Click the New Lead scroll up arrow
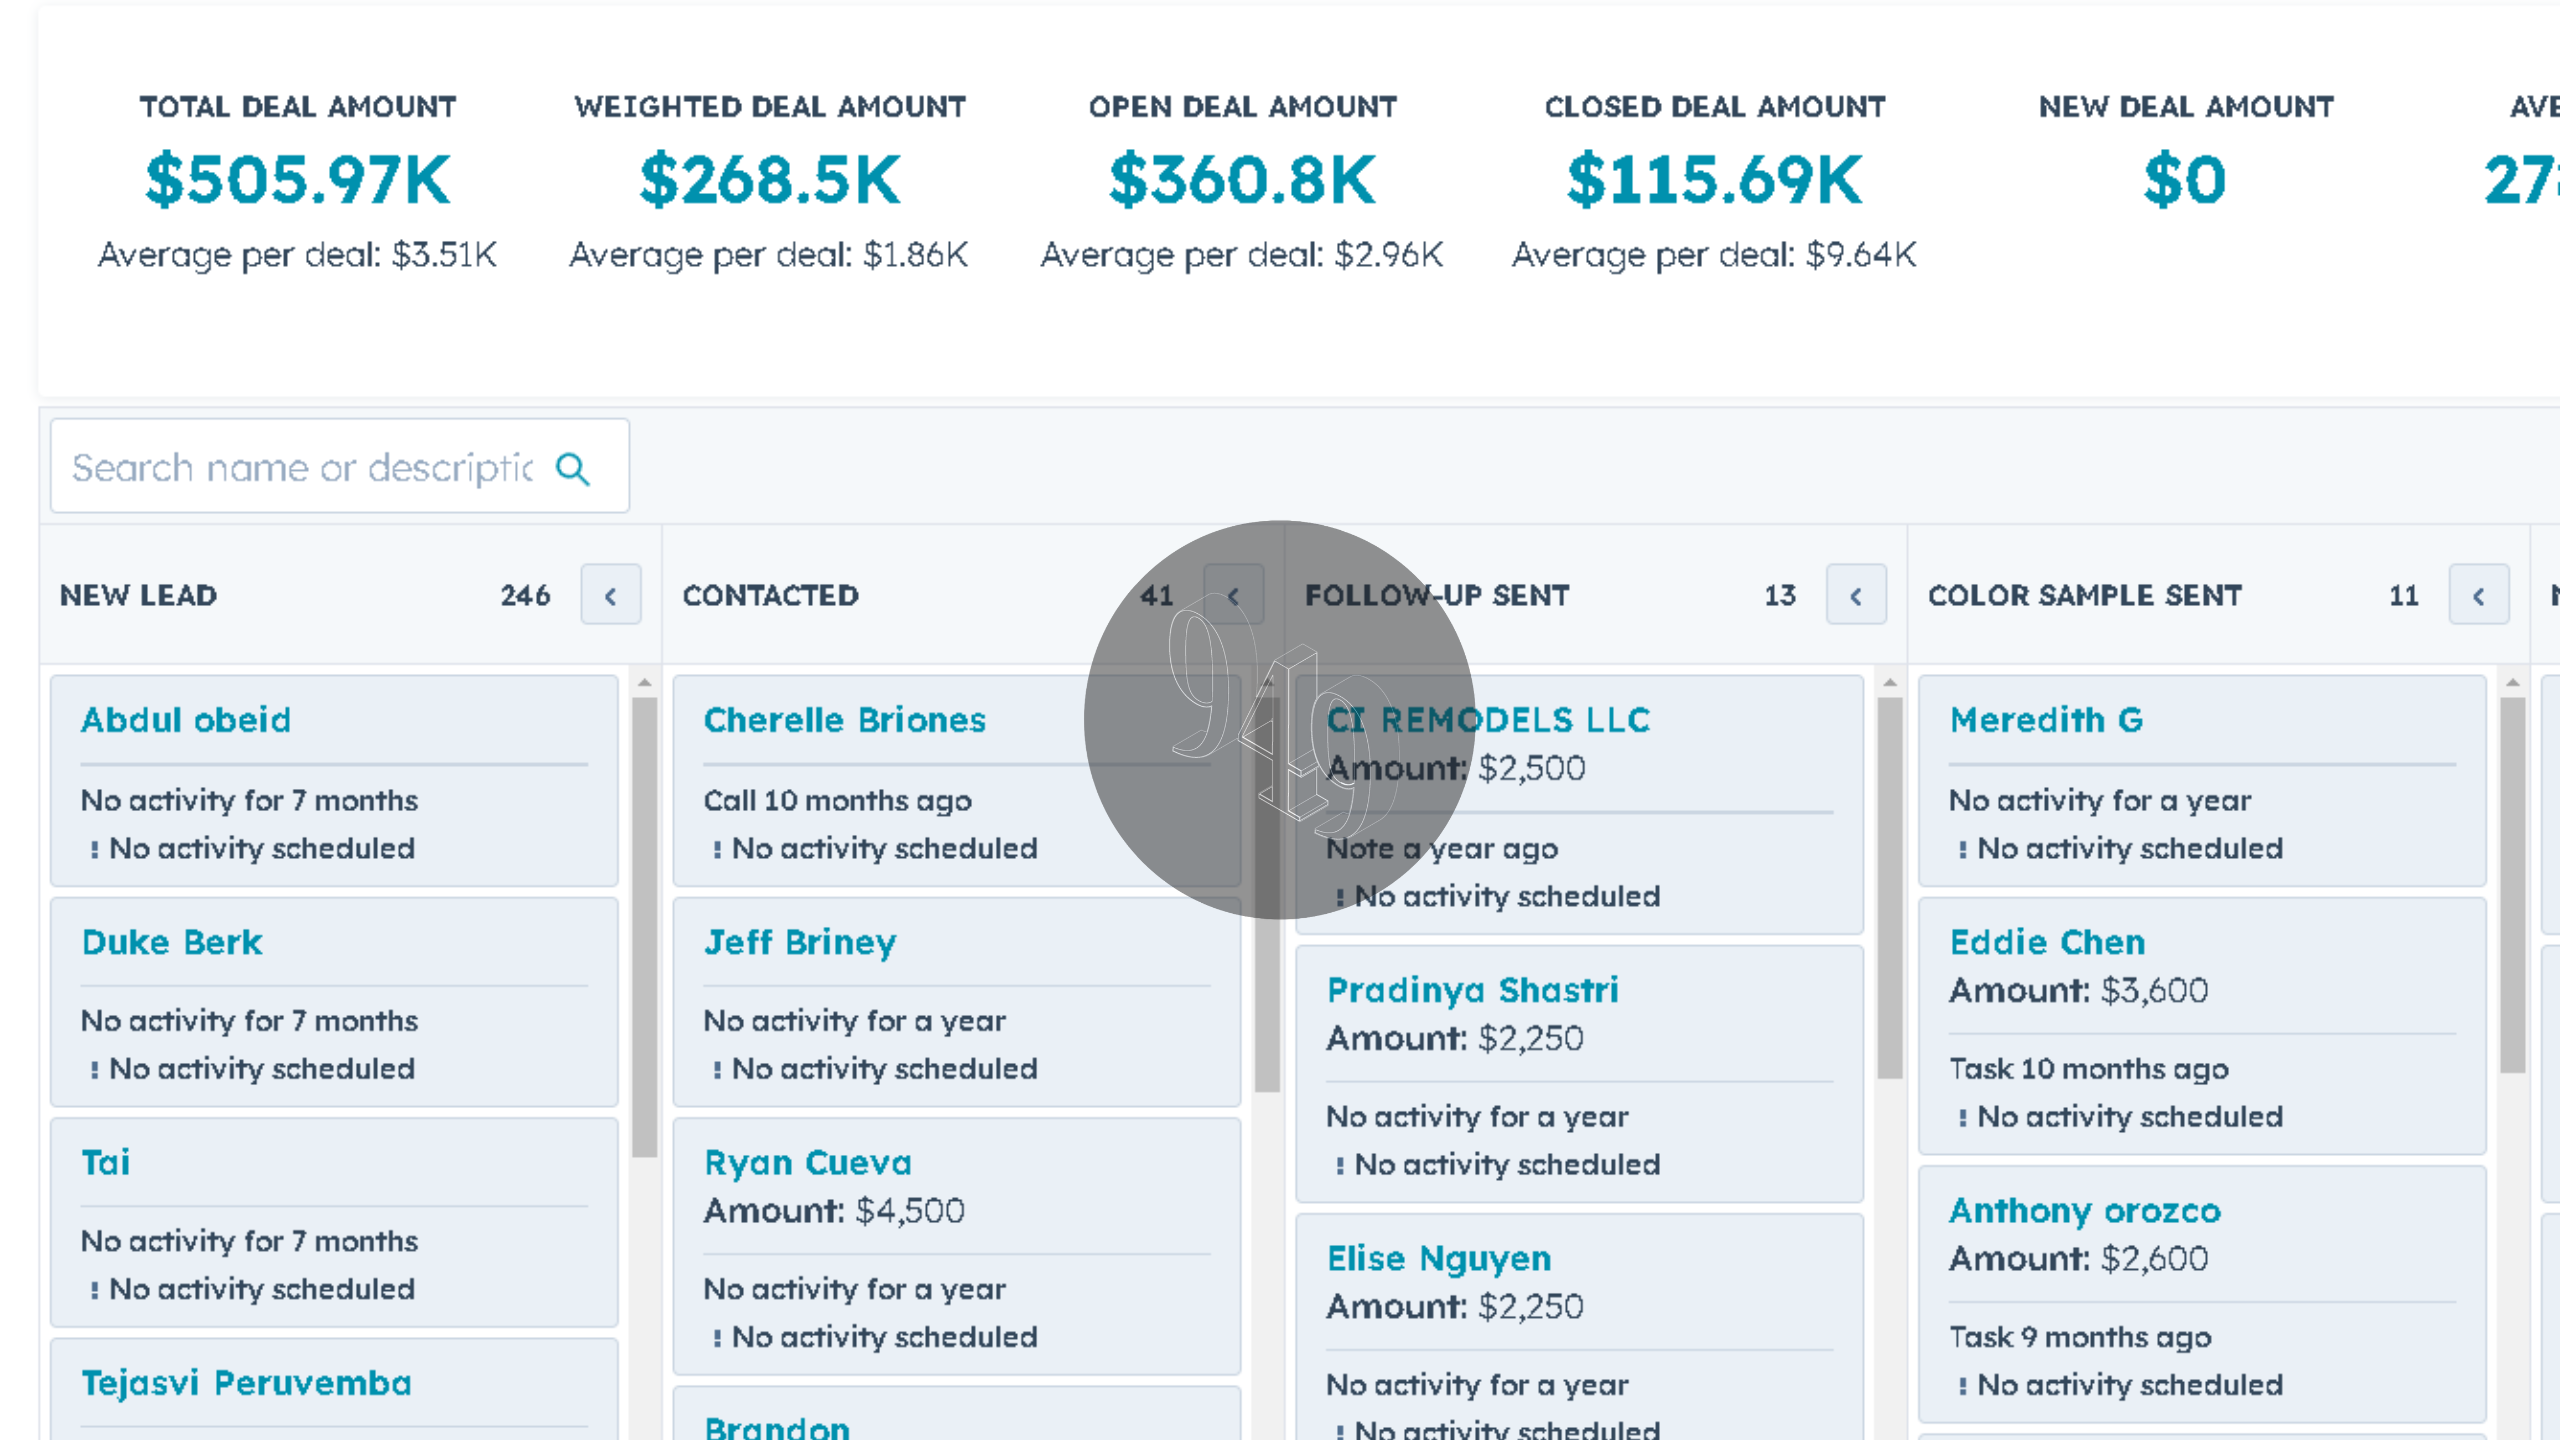 pos(645,683)
